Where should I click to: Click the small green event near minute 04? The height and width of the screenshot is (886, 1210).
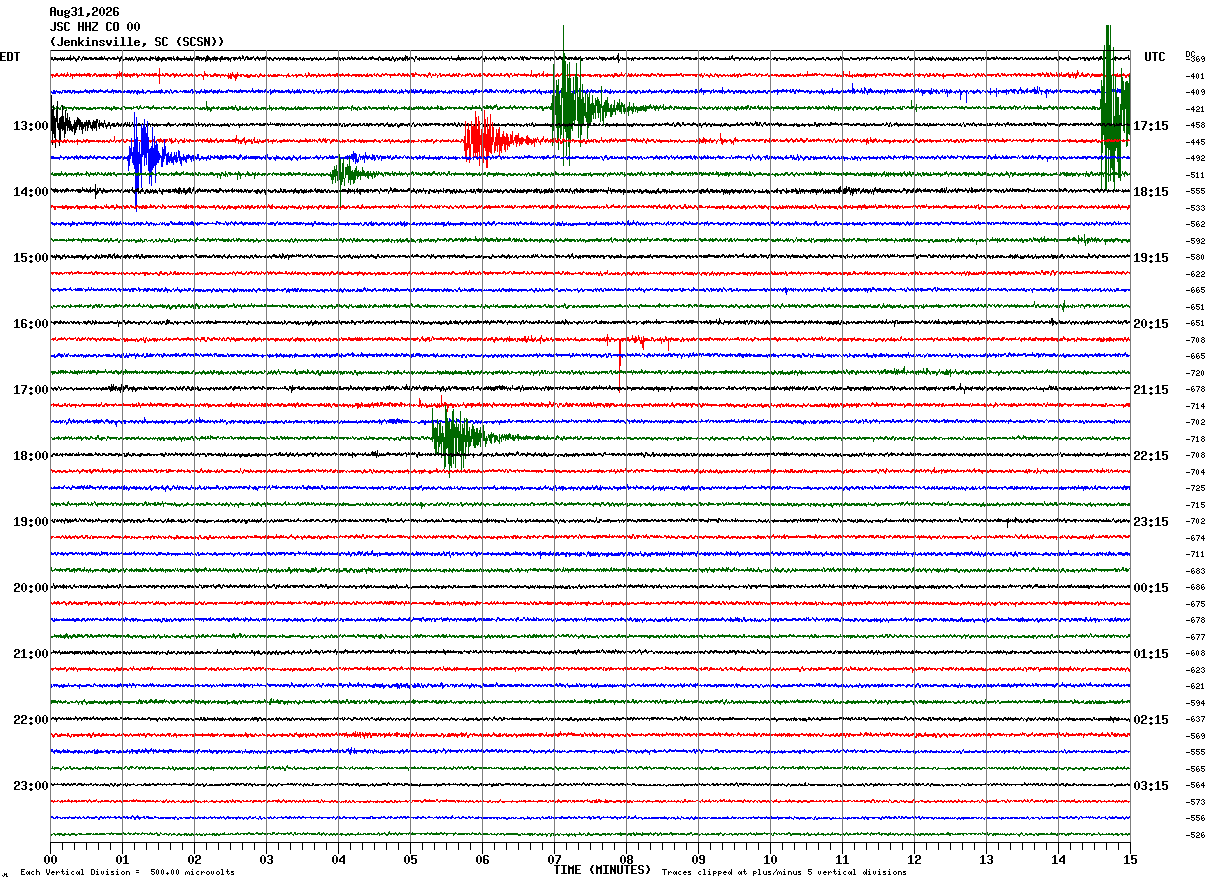pos(350,173)
